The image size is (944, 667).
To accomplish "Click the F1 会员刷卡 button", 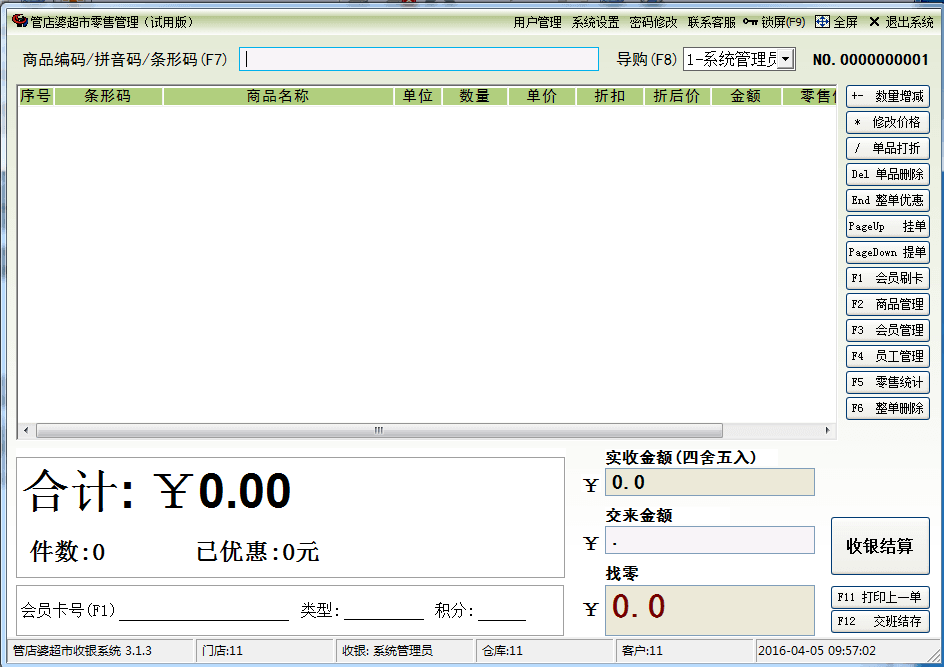I will pyautogui.click(x=887, y=279).
